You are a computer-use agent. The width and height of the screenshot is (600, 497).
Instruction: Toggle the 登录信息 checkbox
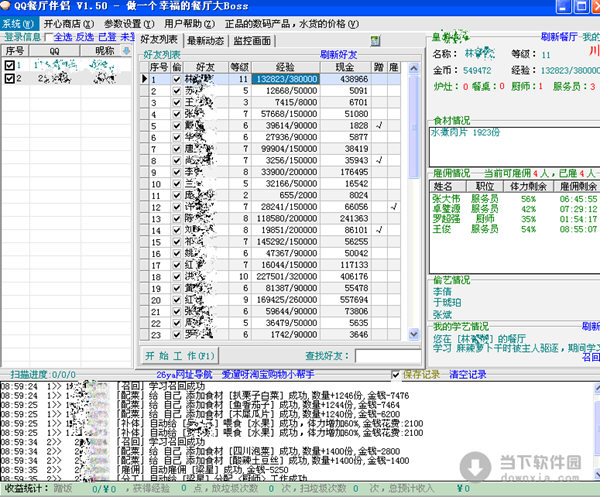(x=47, y=37)
